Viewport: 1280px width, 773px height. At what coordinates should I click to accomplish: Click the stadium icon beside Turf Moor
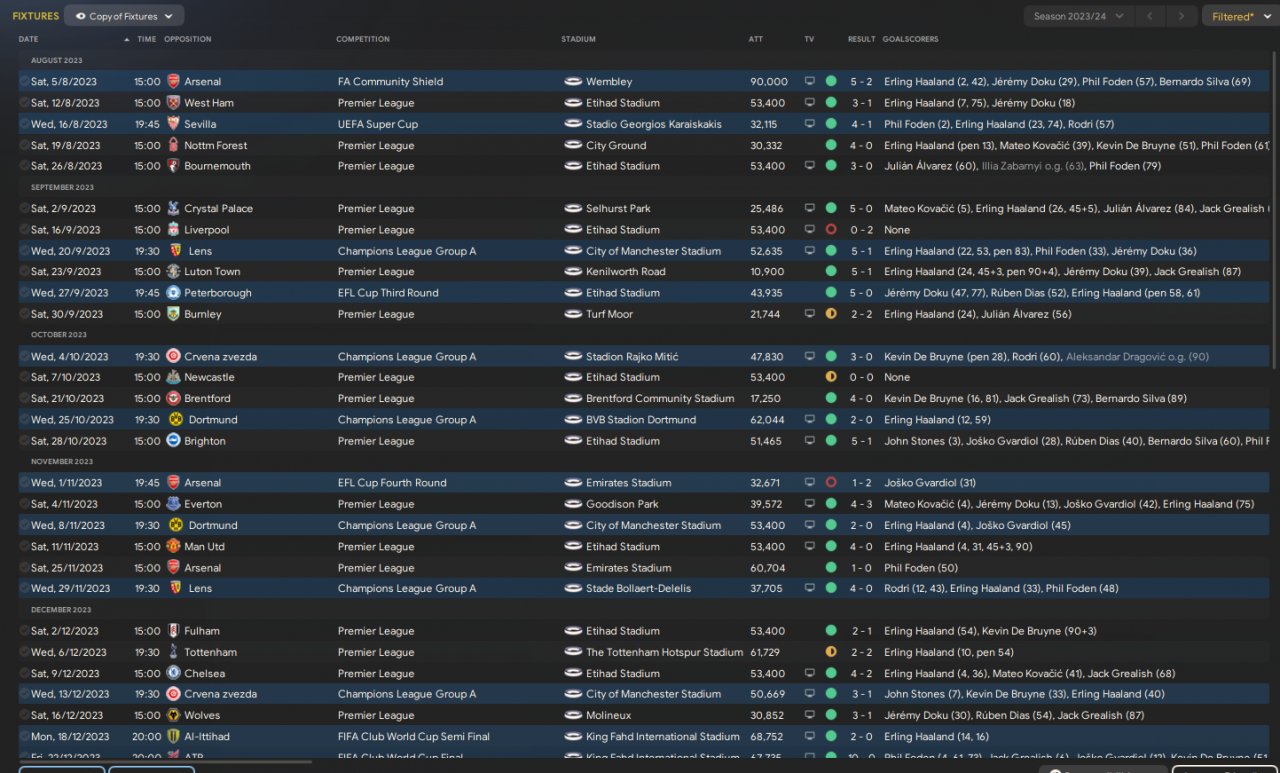click(x=573, y=314)
